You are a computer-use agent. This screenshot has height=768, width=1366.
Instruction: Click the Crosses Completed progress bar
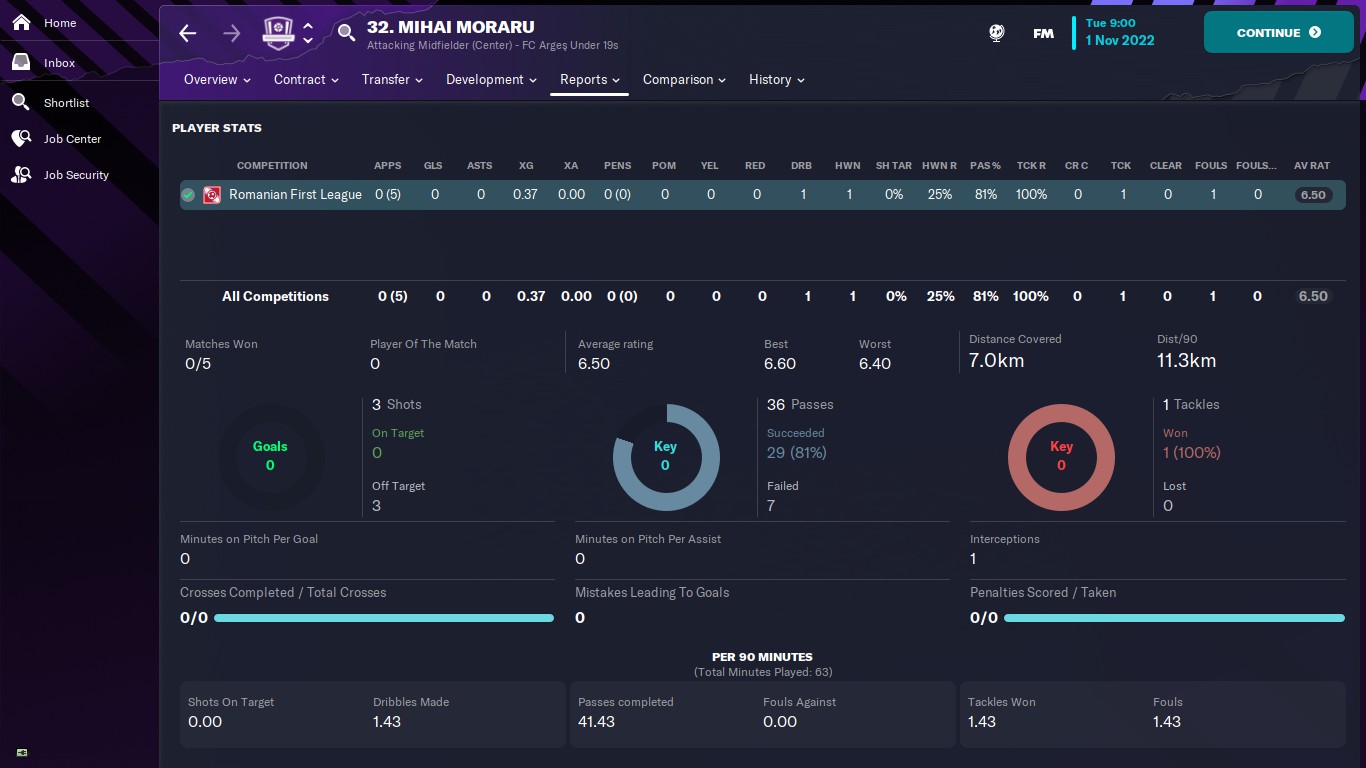(383, 618)
